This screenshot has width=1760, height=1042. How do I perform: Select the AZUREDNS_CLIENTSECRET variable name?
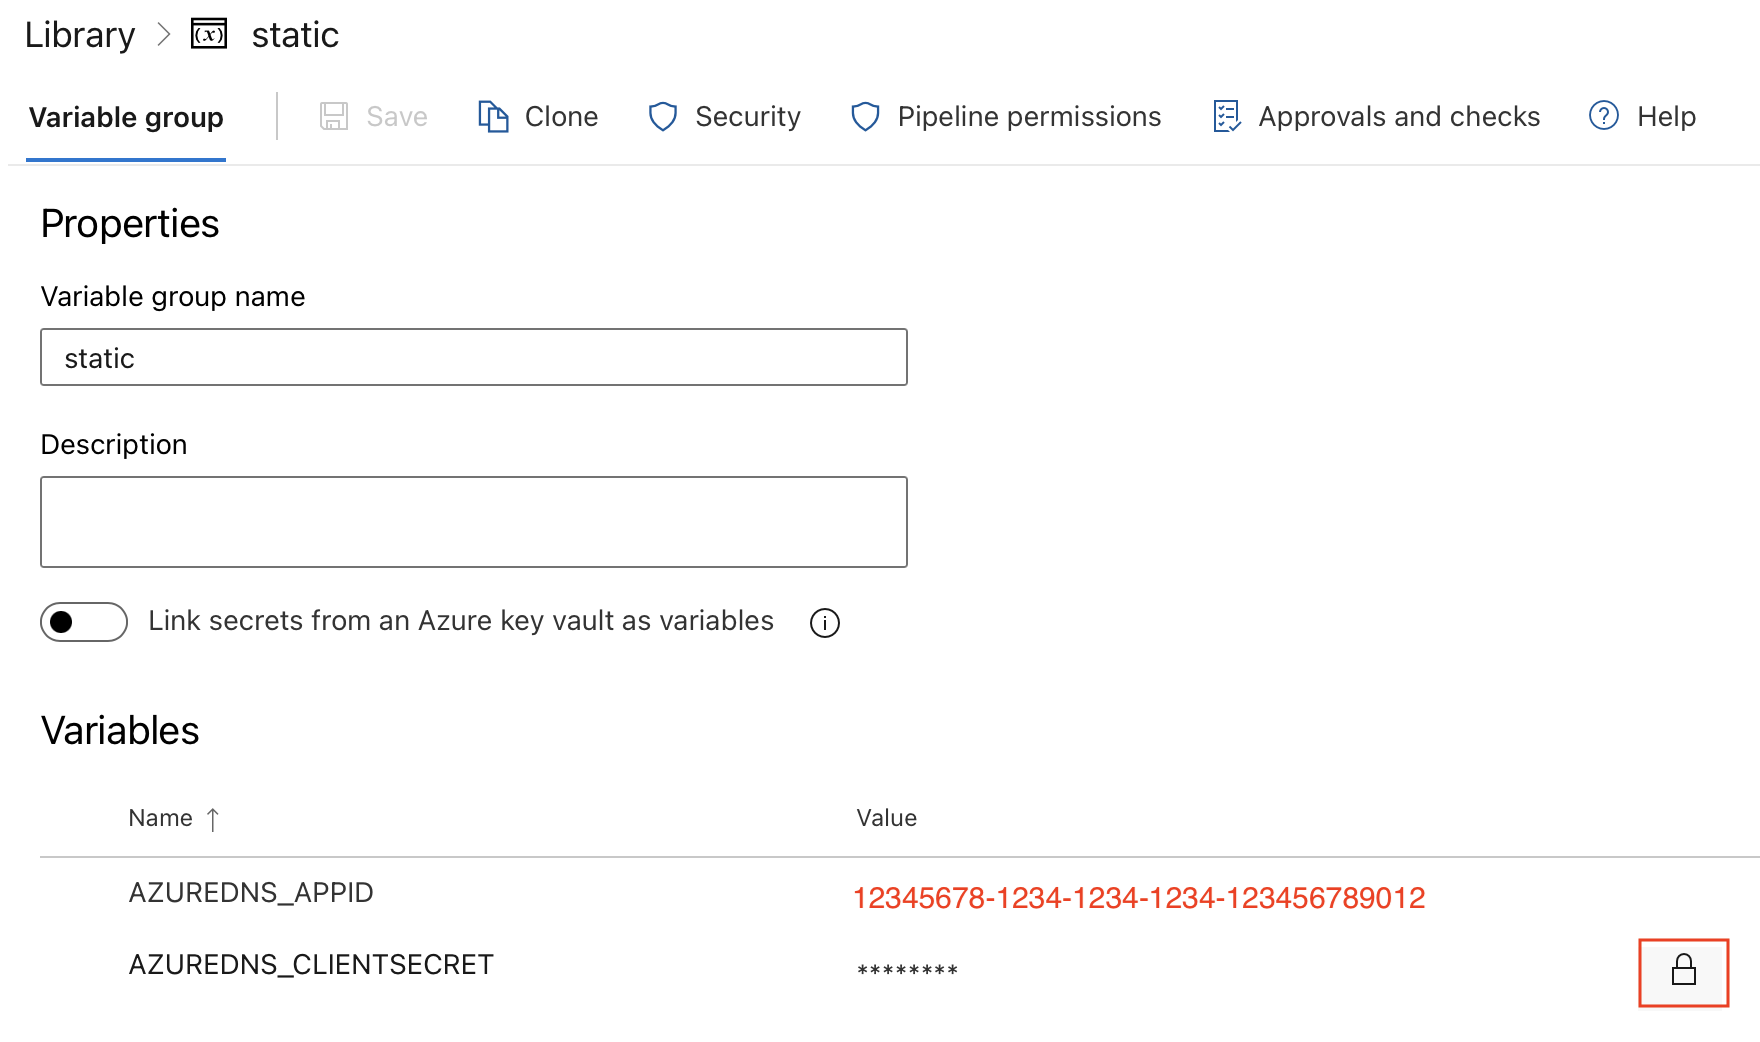pos(311,964)
